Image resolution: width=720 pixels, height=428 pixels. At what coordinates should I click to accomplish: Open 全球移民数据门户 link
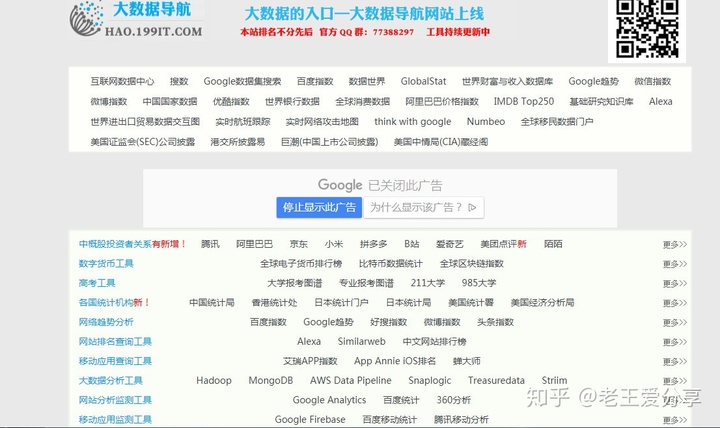557,122
